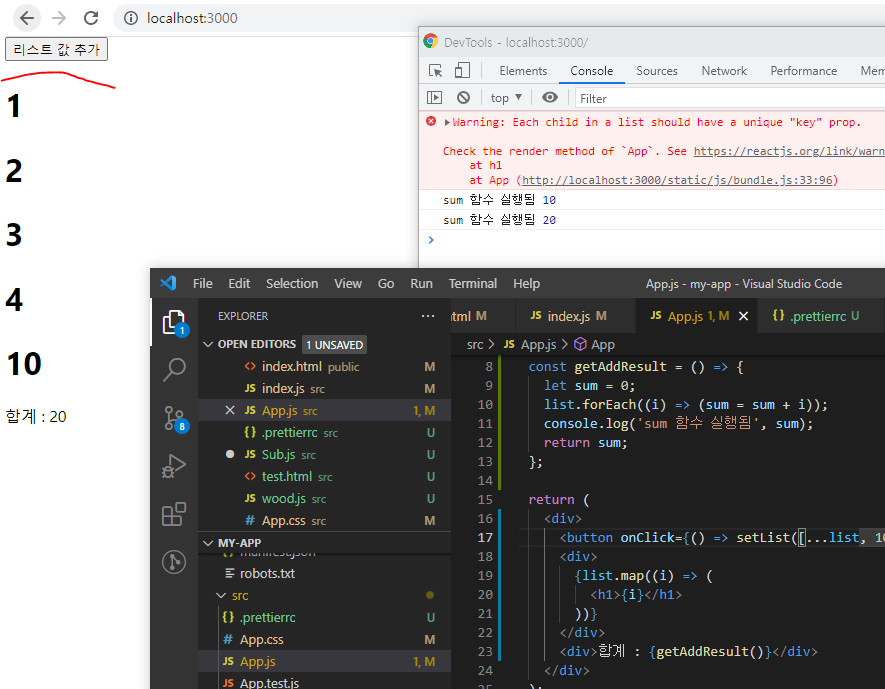Open App.test.js in the file tree
The width and height of the screenshot is (885, 689).
coord(325,682)
